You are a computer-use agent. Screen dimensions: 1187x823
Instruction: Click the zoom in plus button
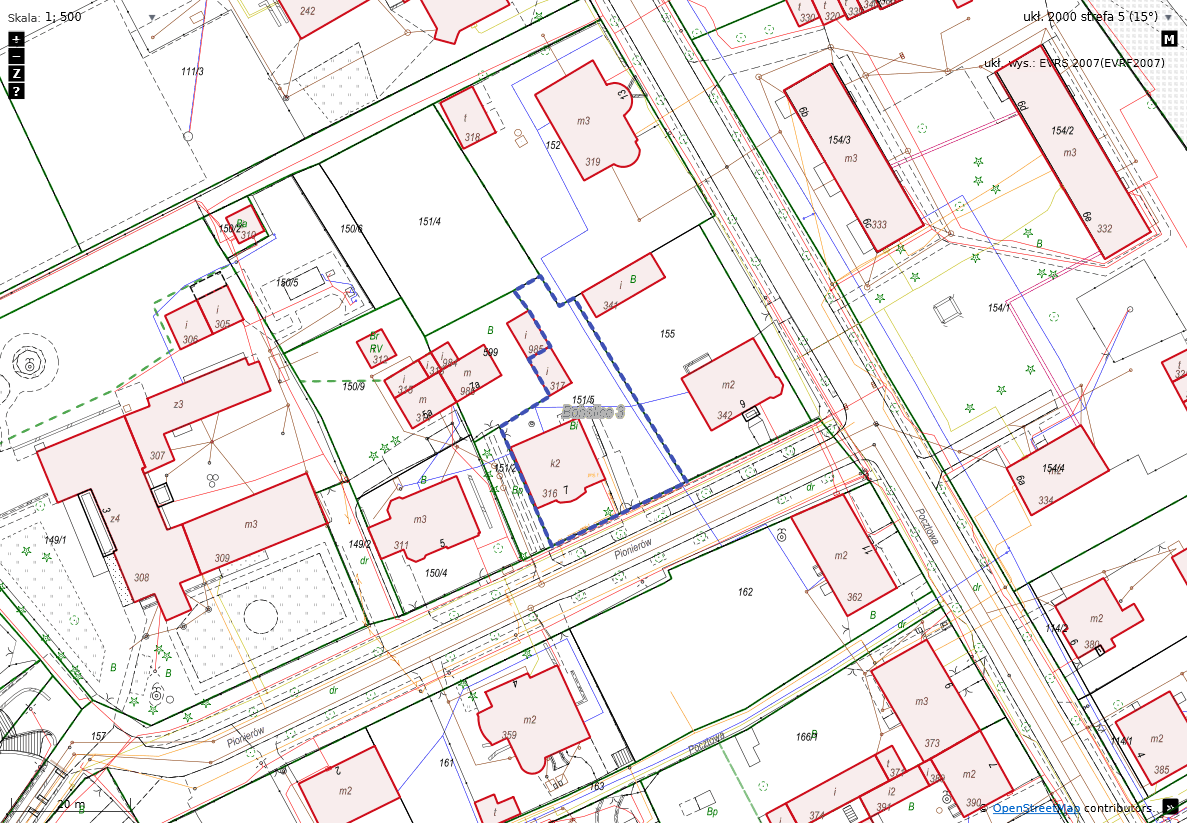16,39
